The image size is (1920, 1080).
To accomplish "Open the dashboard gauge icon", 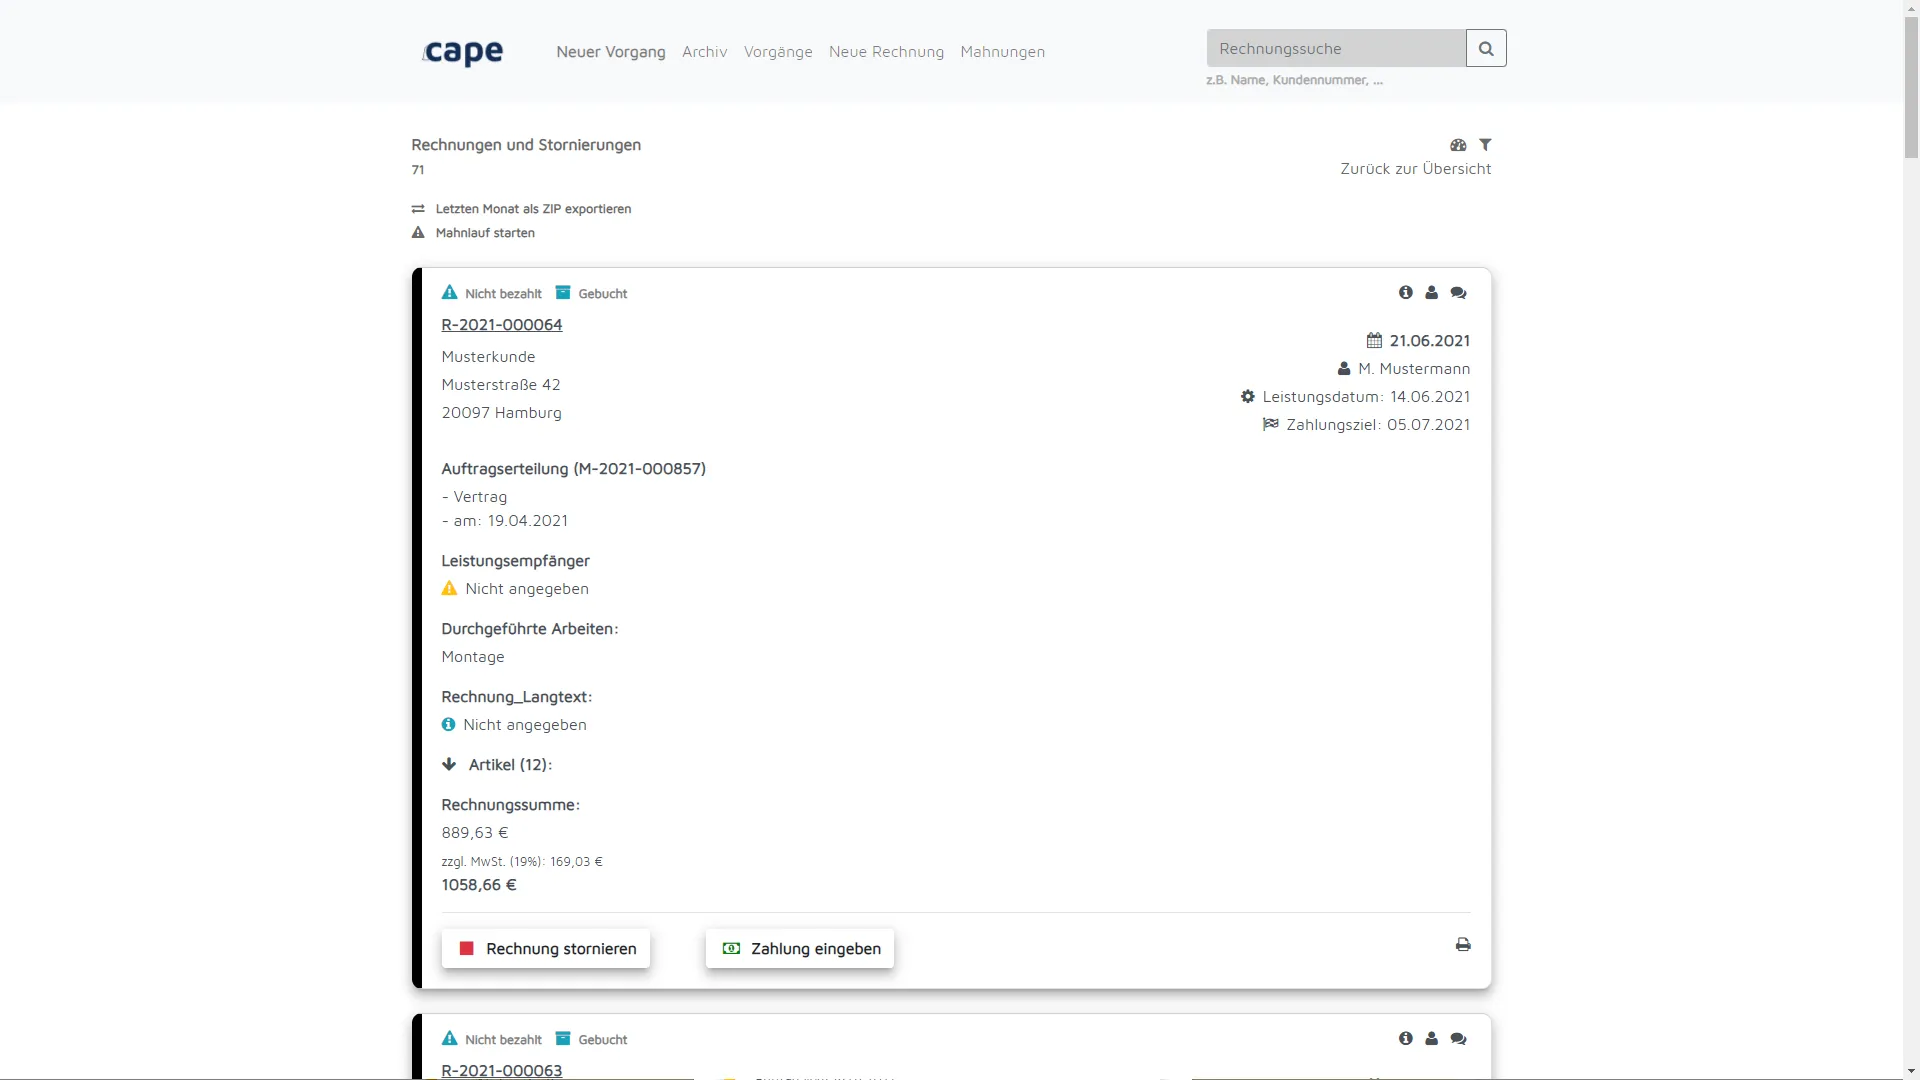I will click(x=1458, y=145).
